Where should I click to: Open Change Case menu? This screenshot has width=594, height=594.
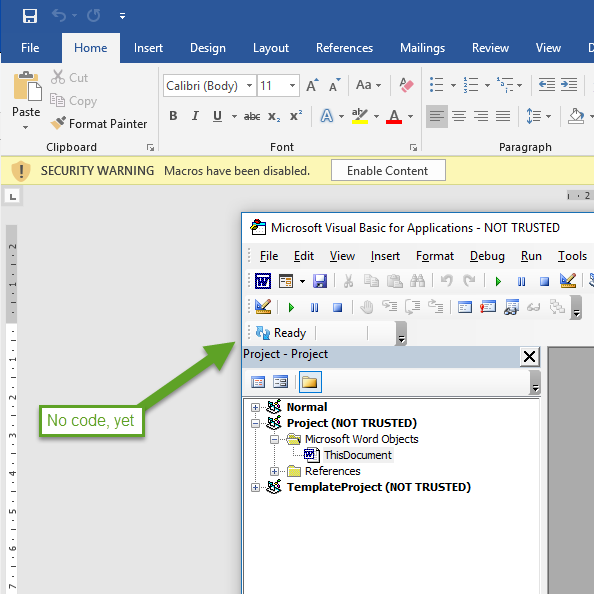(368, 85)
